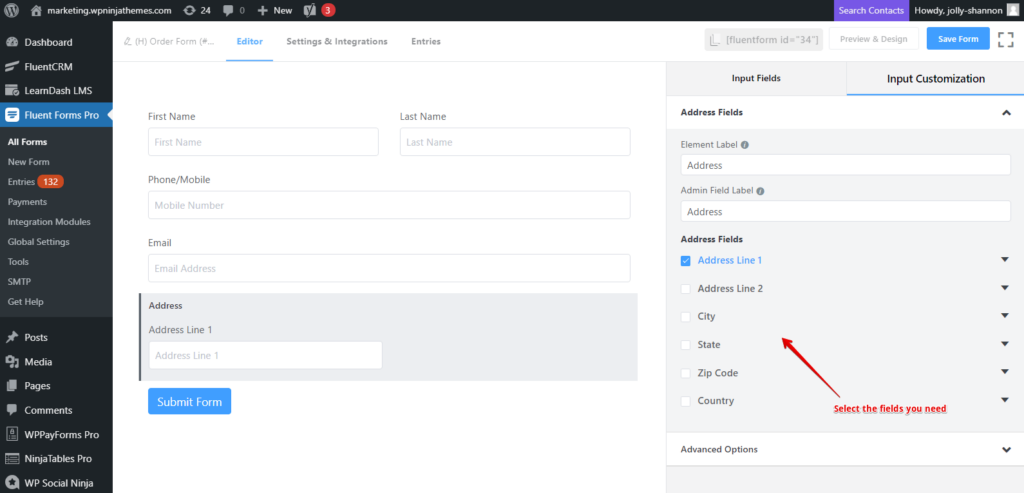The height and width of the screenshot is (493, 1024).
Task: Click the Element Label info icon
Action: coord(744,145)
